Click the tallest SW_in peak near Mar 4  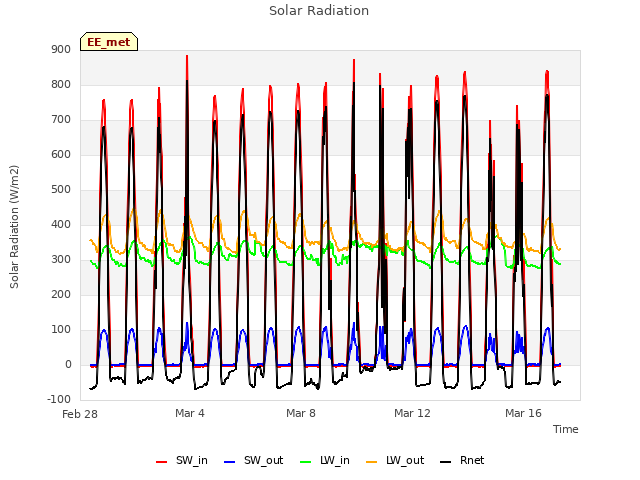(x=187, y=56)
